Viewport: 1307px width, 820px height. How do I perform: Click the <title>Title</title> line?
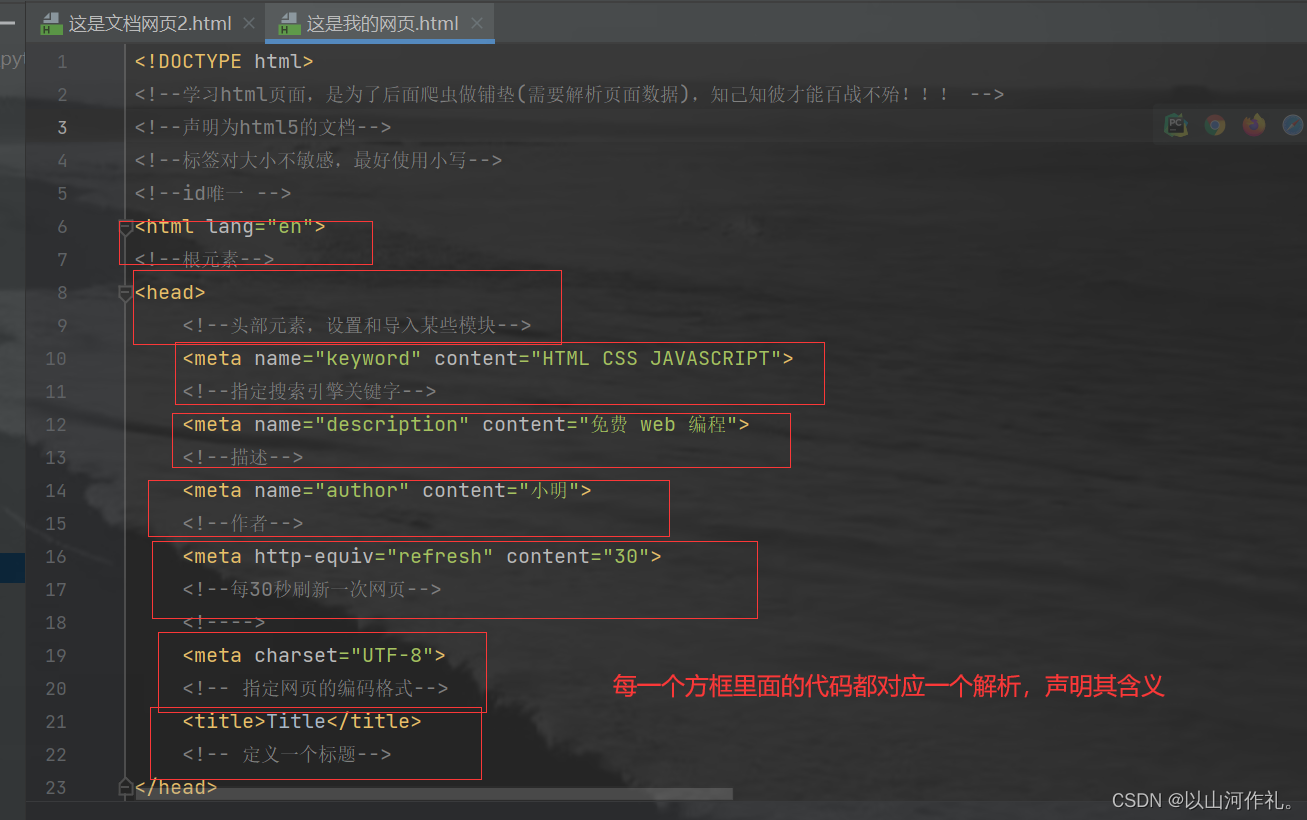[302, 722]
